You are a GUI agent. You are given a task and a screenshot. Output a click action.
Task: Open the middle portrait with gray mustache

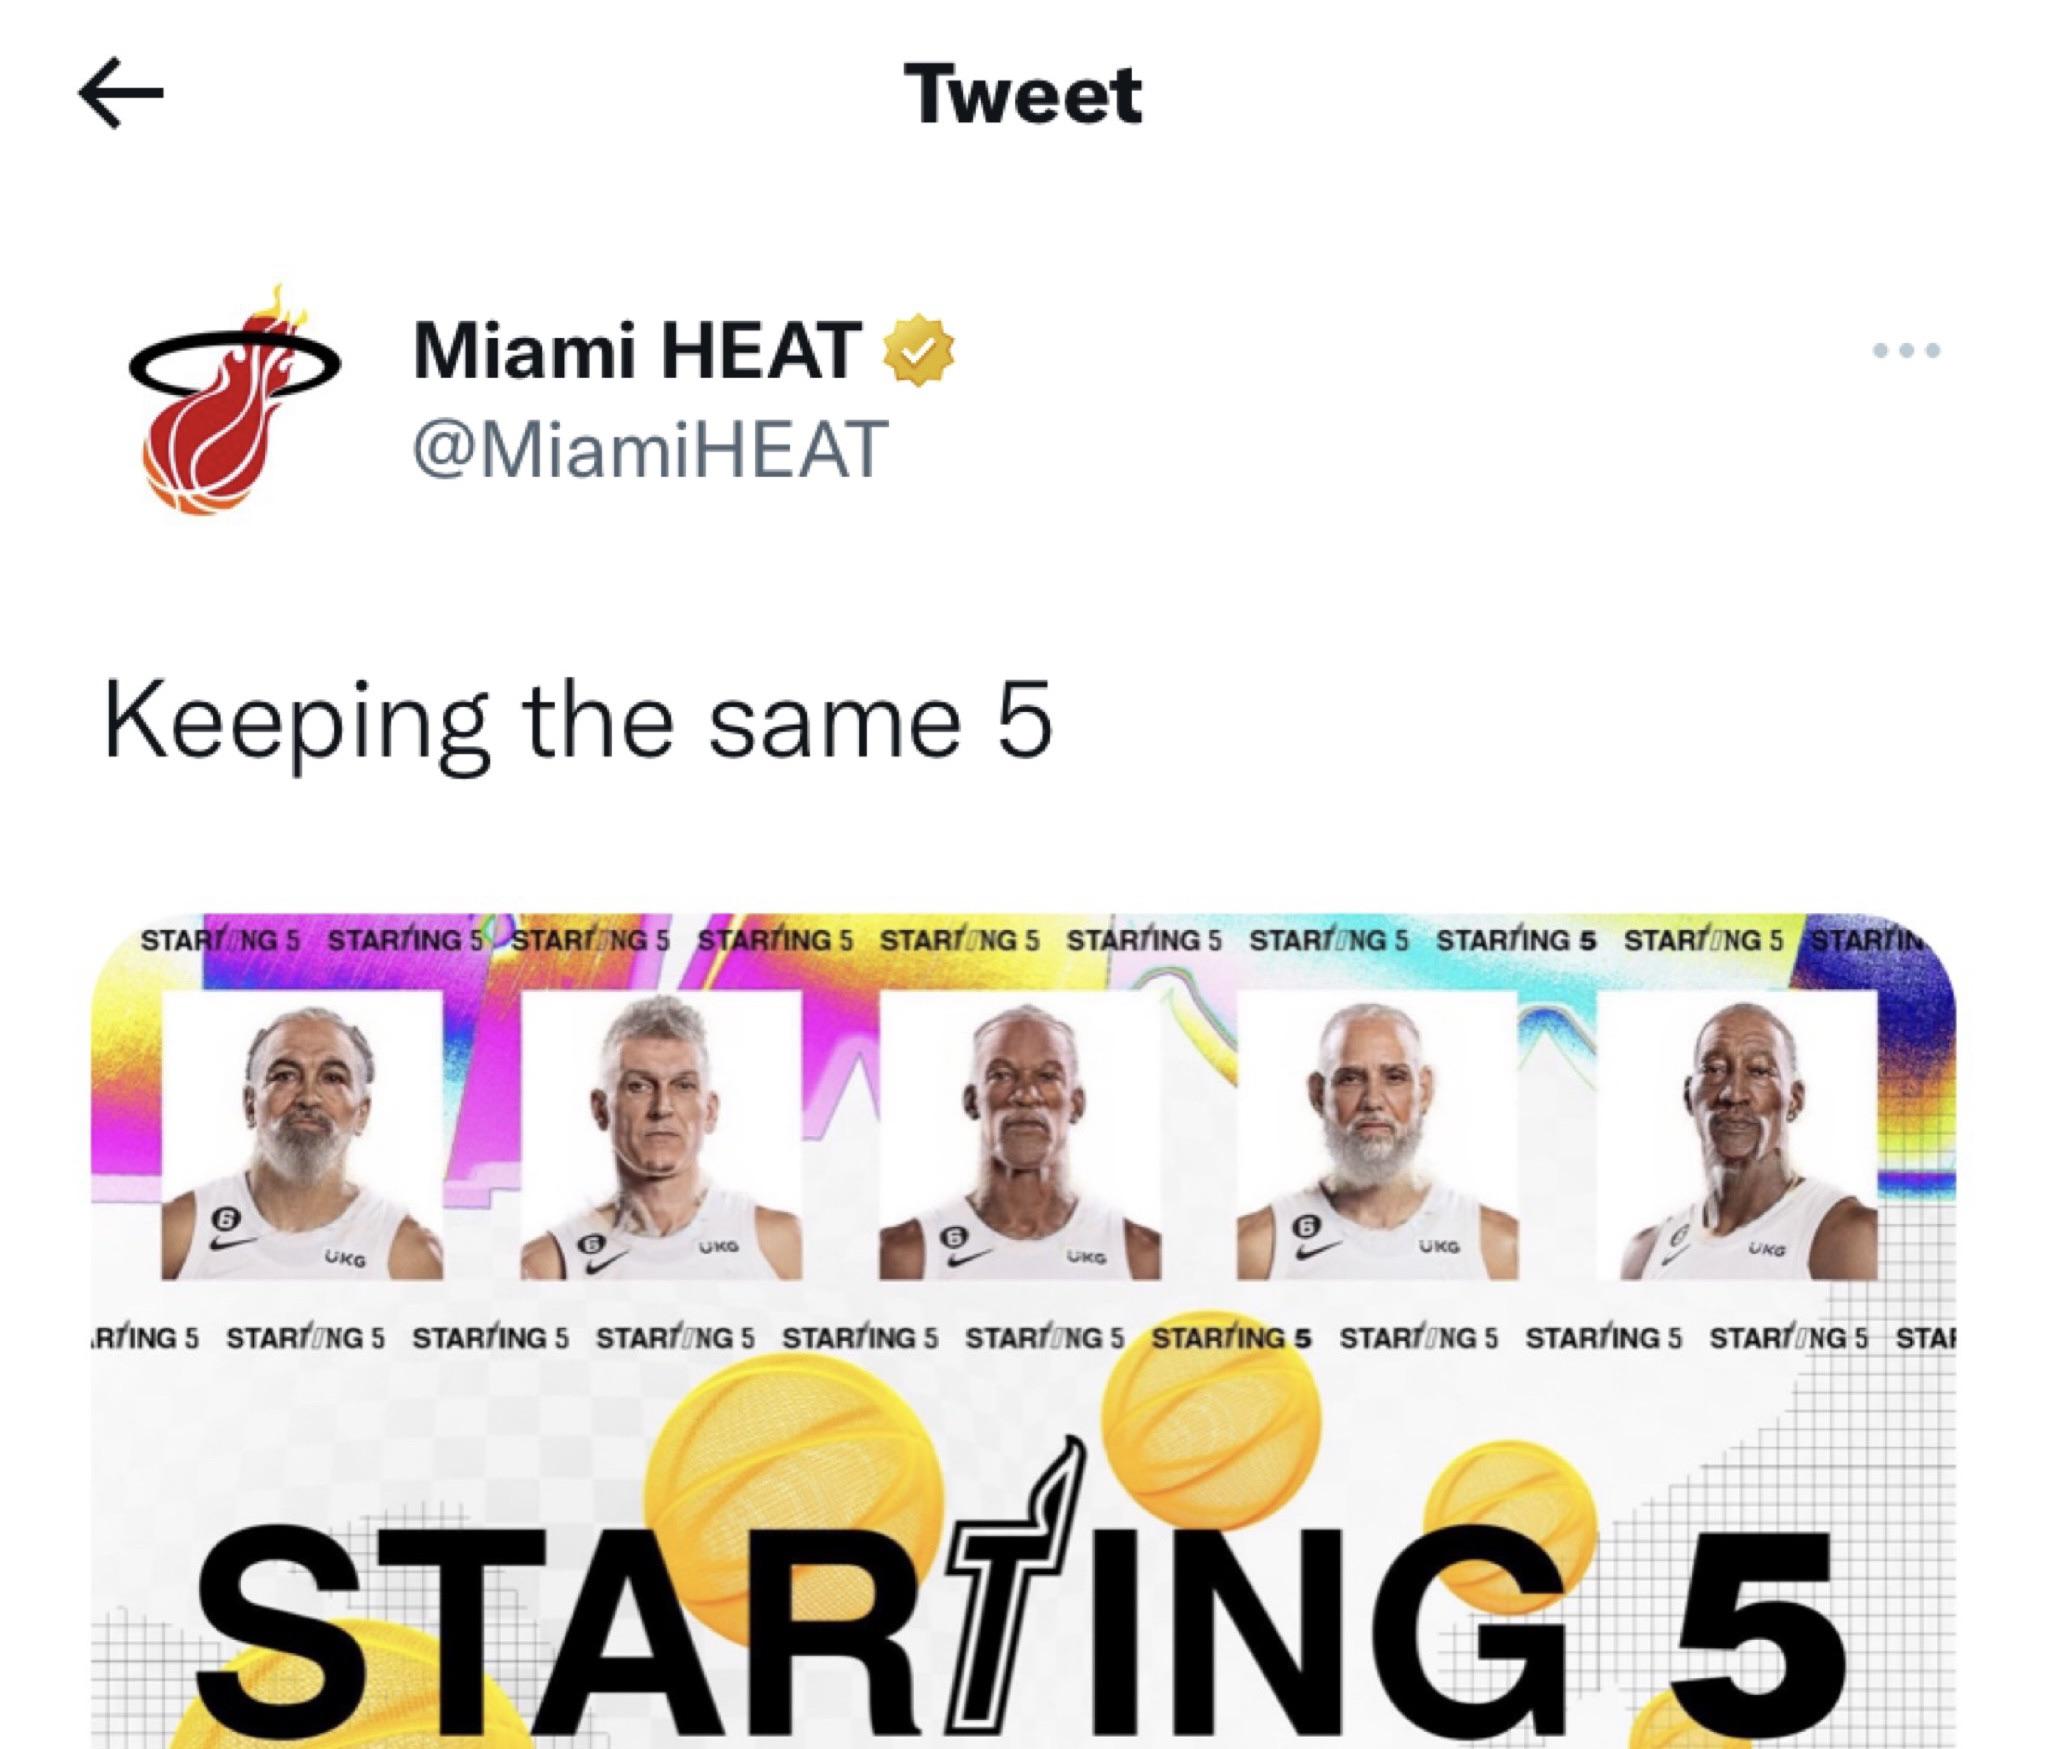(x=1020, y=1134)
